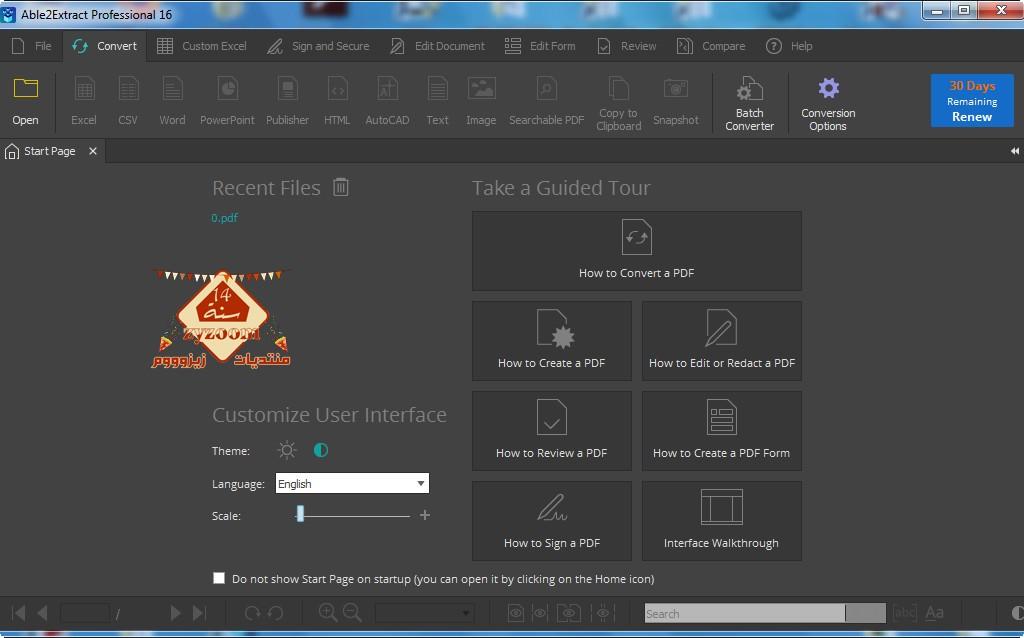Open the Edit Document tab

(438, 46)
